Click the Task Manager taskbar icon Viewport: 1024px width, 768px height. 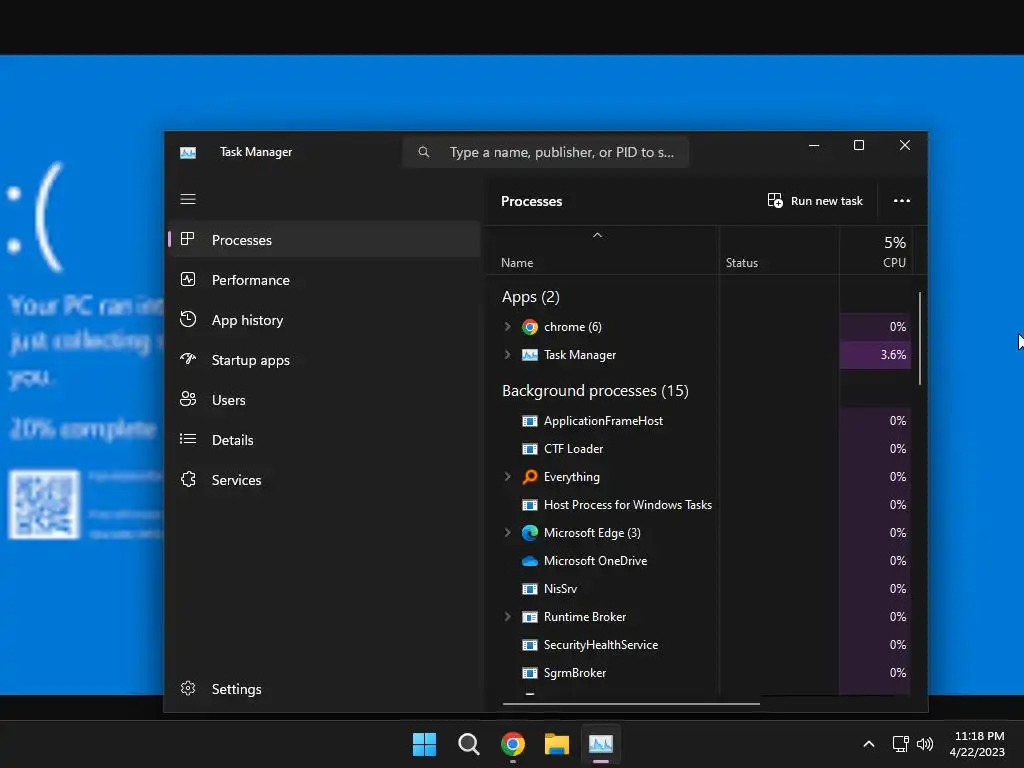(x=600, y=744)
